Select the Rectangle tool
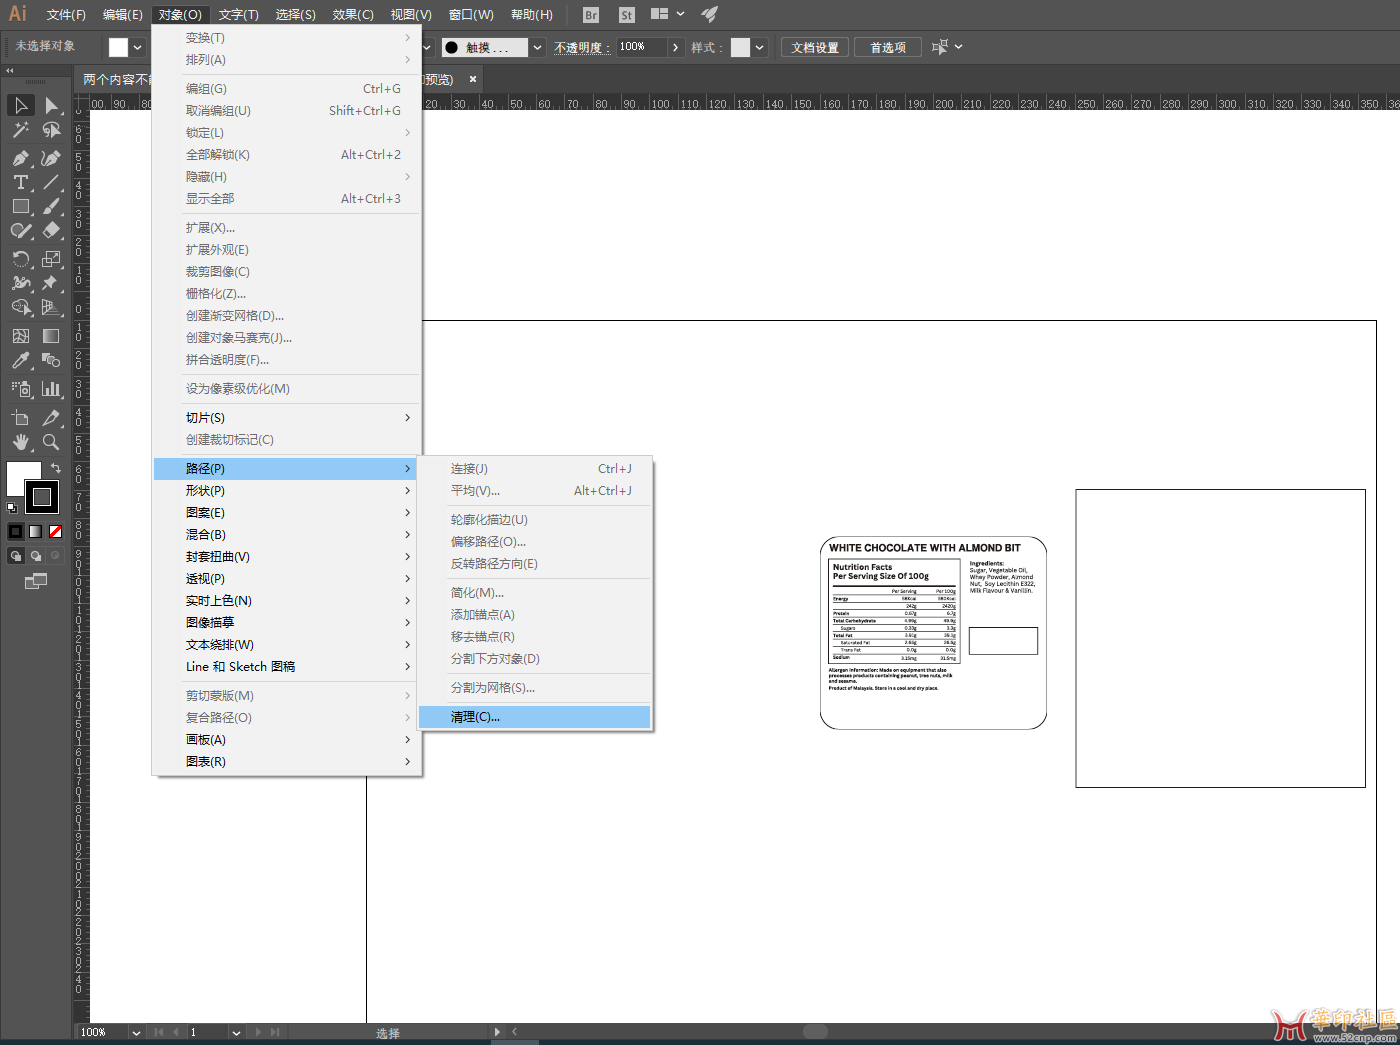Viewport: 1400px width, 1045px height. [x=21, y=206]
